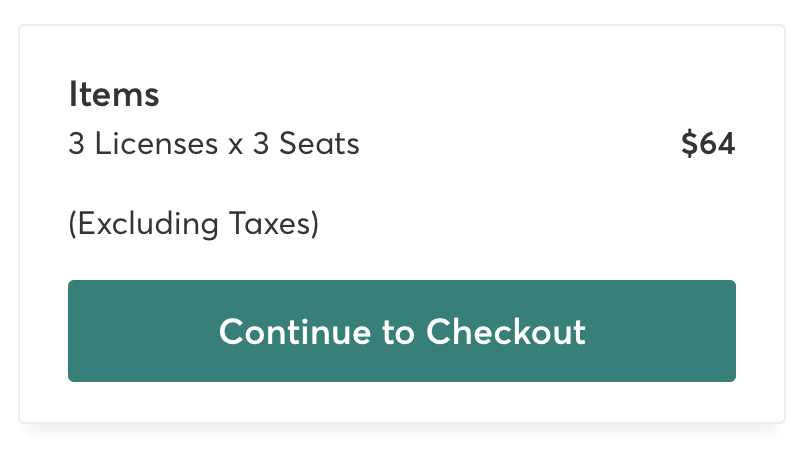Click the Continue to Checkout button

point(401,331)
